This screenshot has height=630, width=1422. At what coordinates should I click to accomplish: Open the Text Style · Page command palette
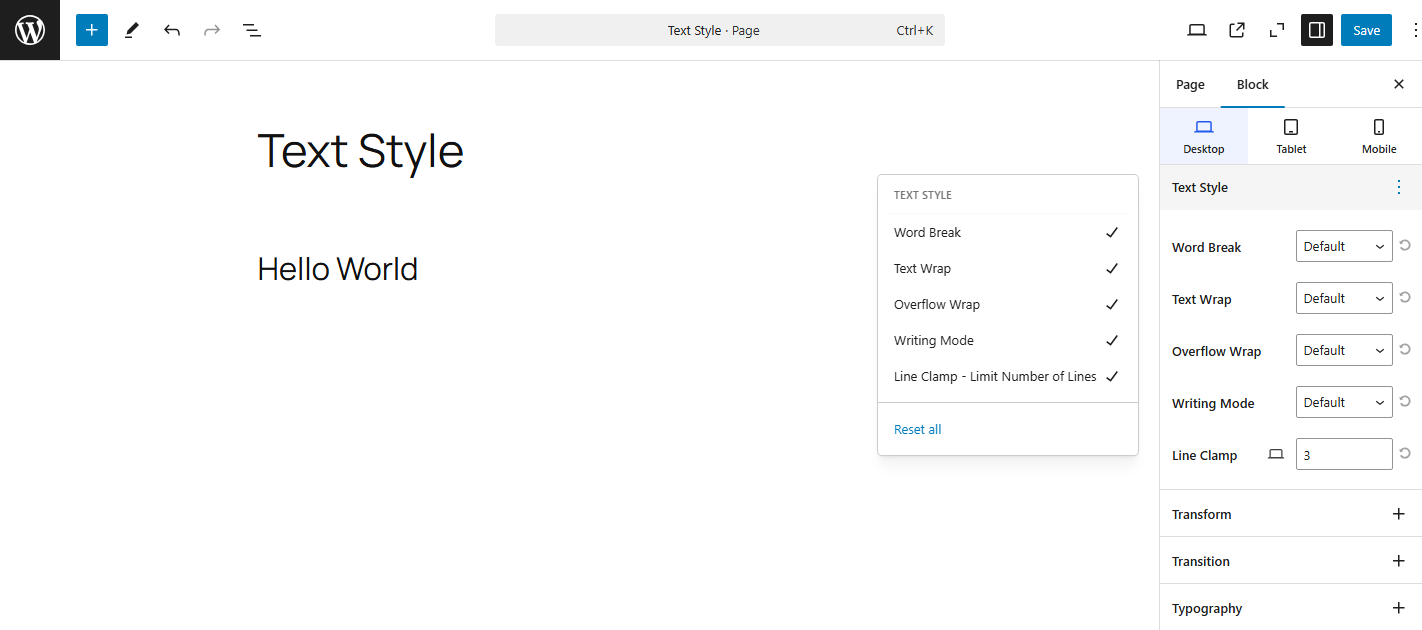720,30
